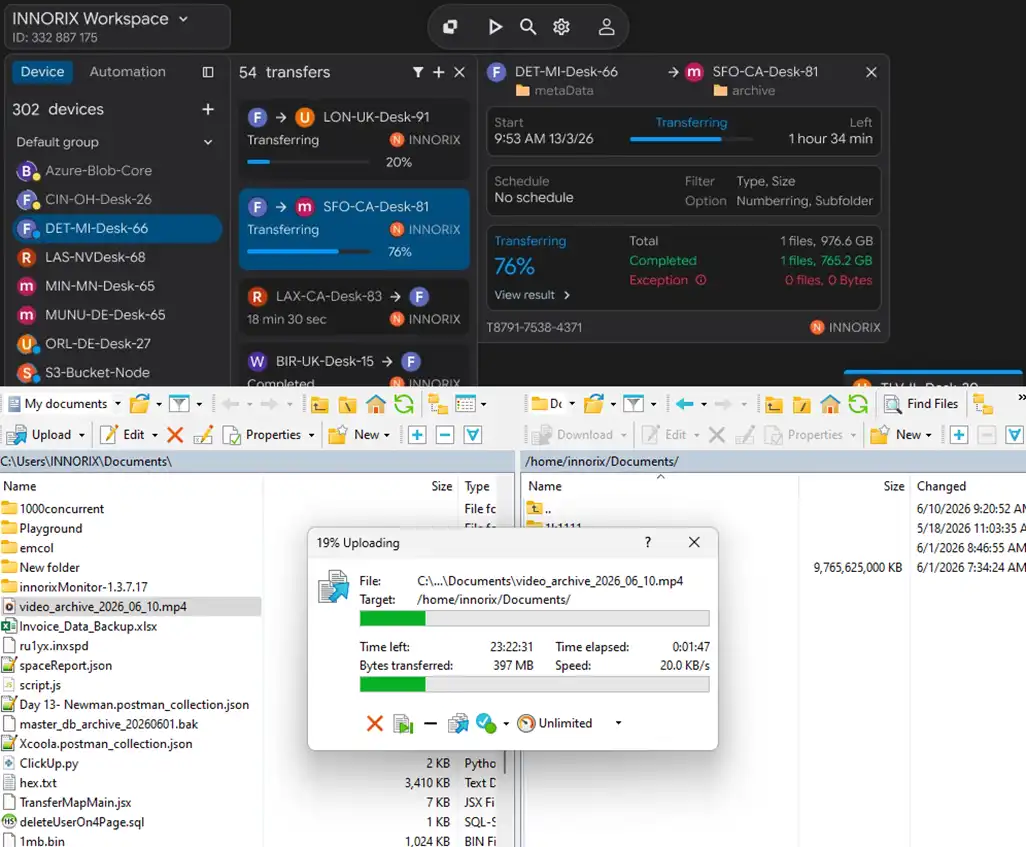Open the local Edit dropdown arrow
The height and width of the screenshot is (847, 1026).
[155, 435]
